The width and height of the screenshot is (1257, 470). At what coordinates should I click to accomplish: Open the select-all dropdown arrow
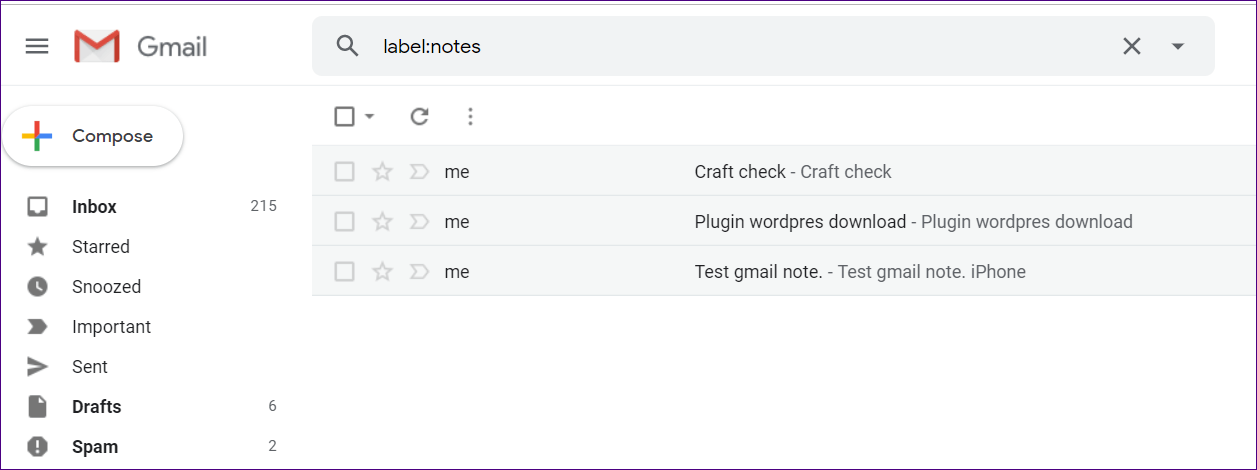[370, 117]
